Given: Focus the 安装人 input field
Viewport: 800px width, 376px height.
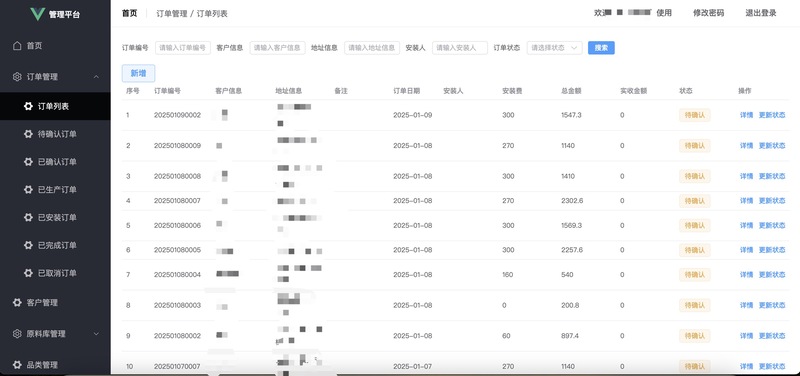Looking at the screenshot, I should coord(460,47).
